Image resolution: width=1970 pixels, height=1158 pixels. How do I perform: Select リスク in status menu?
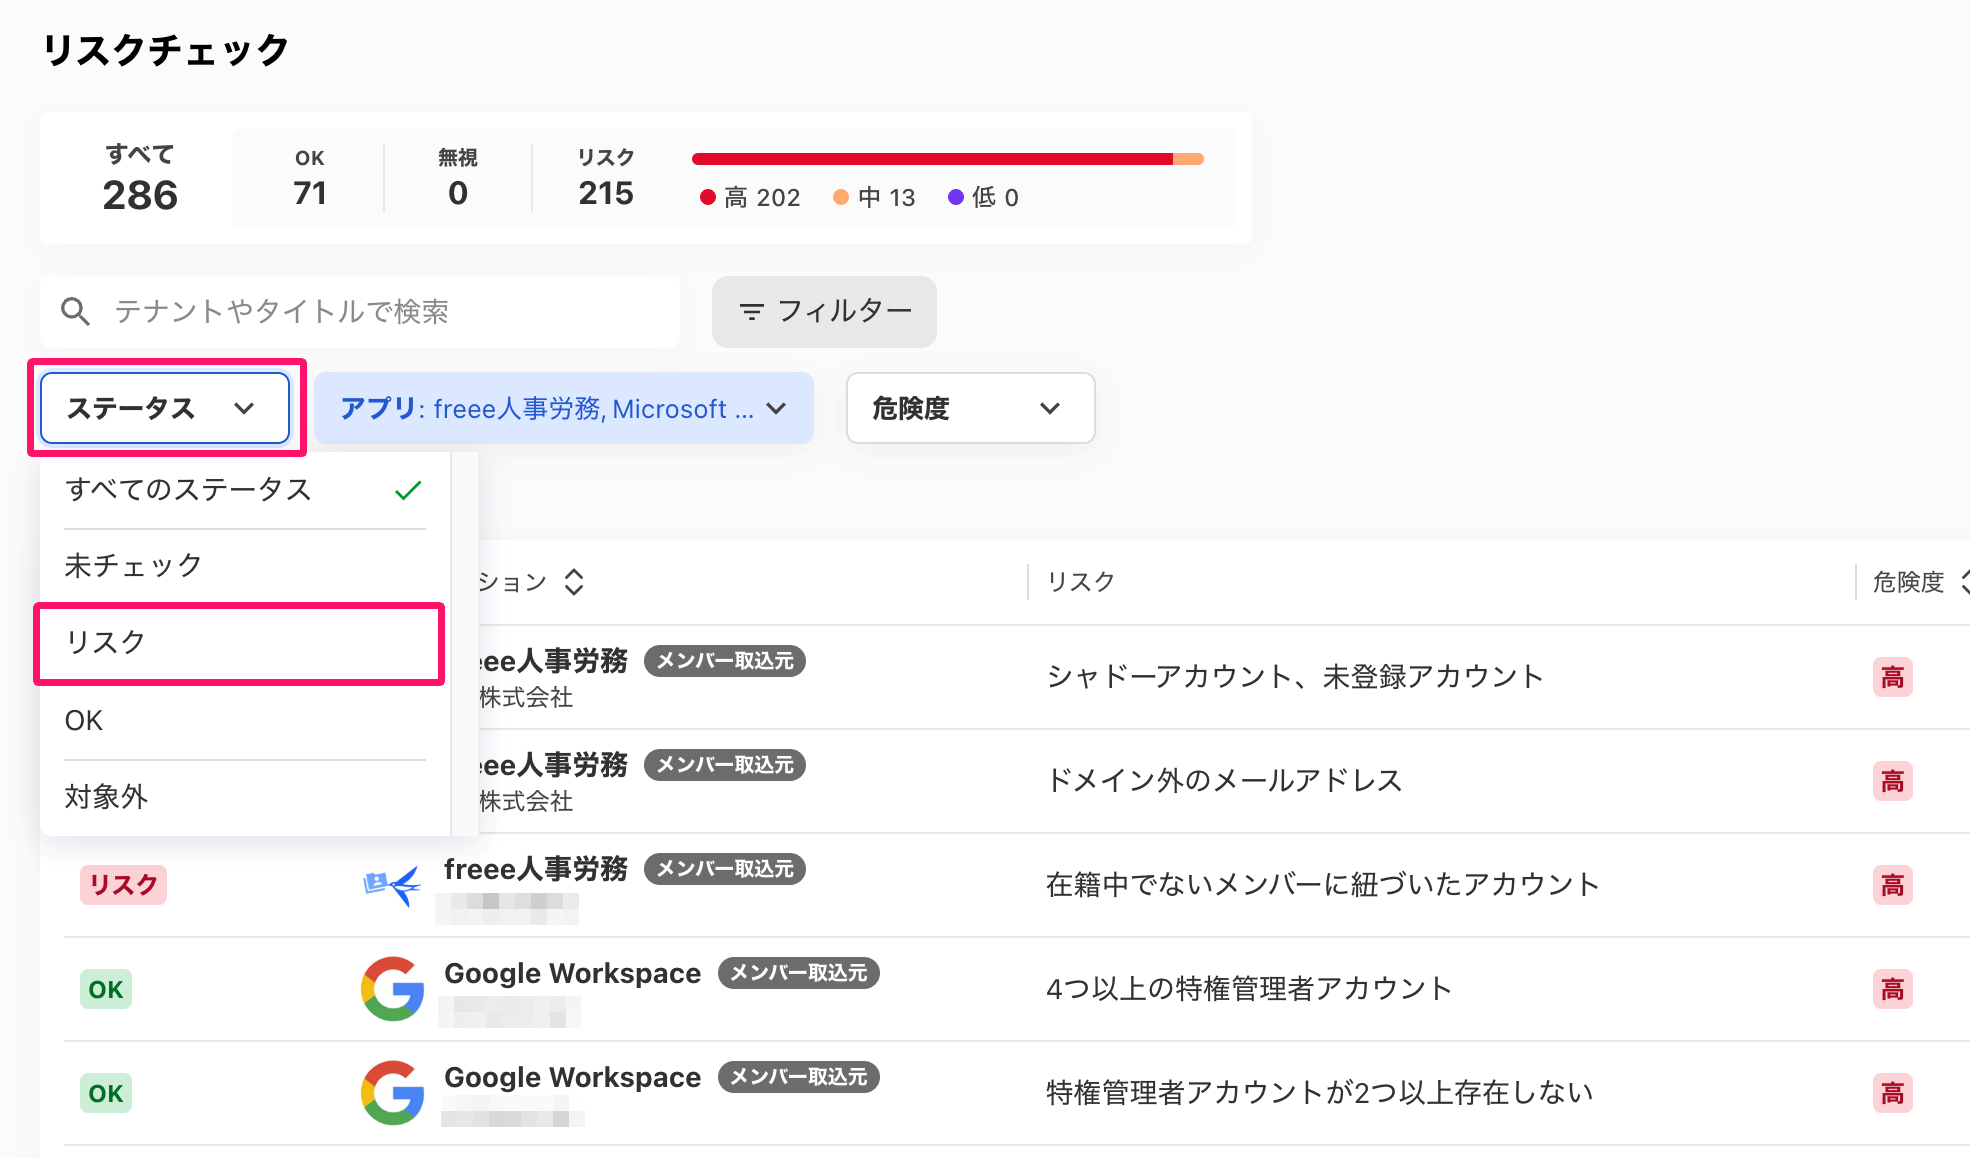(x=239, y=643)
